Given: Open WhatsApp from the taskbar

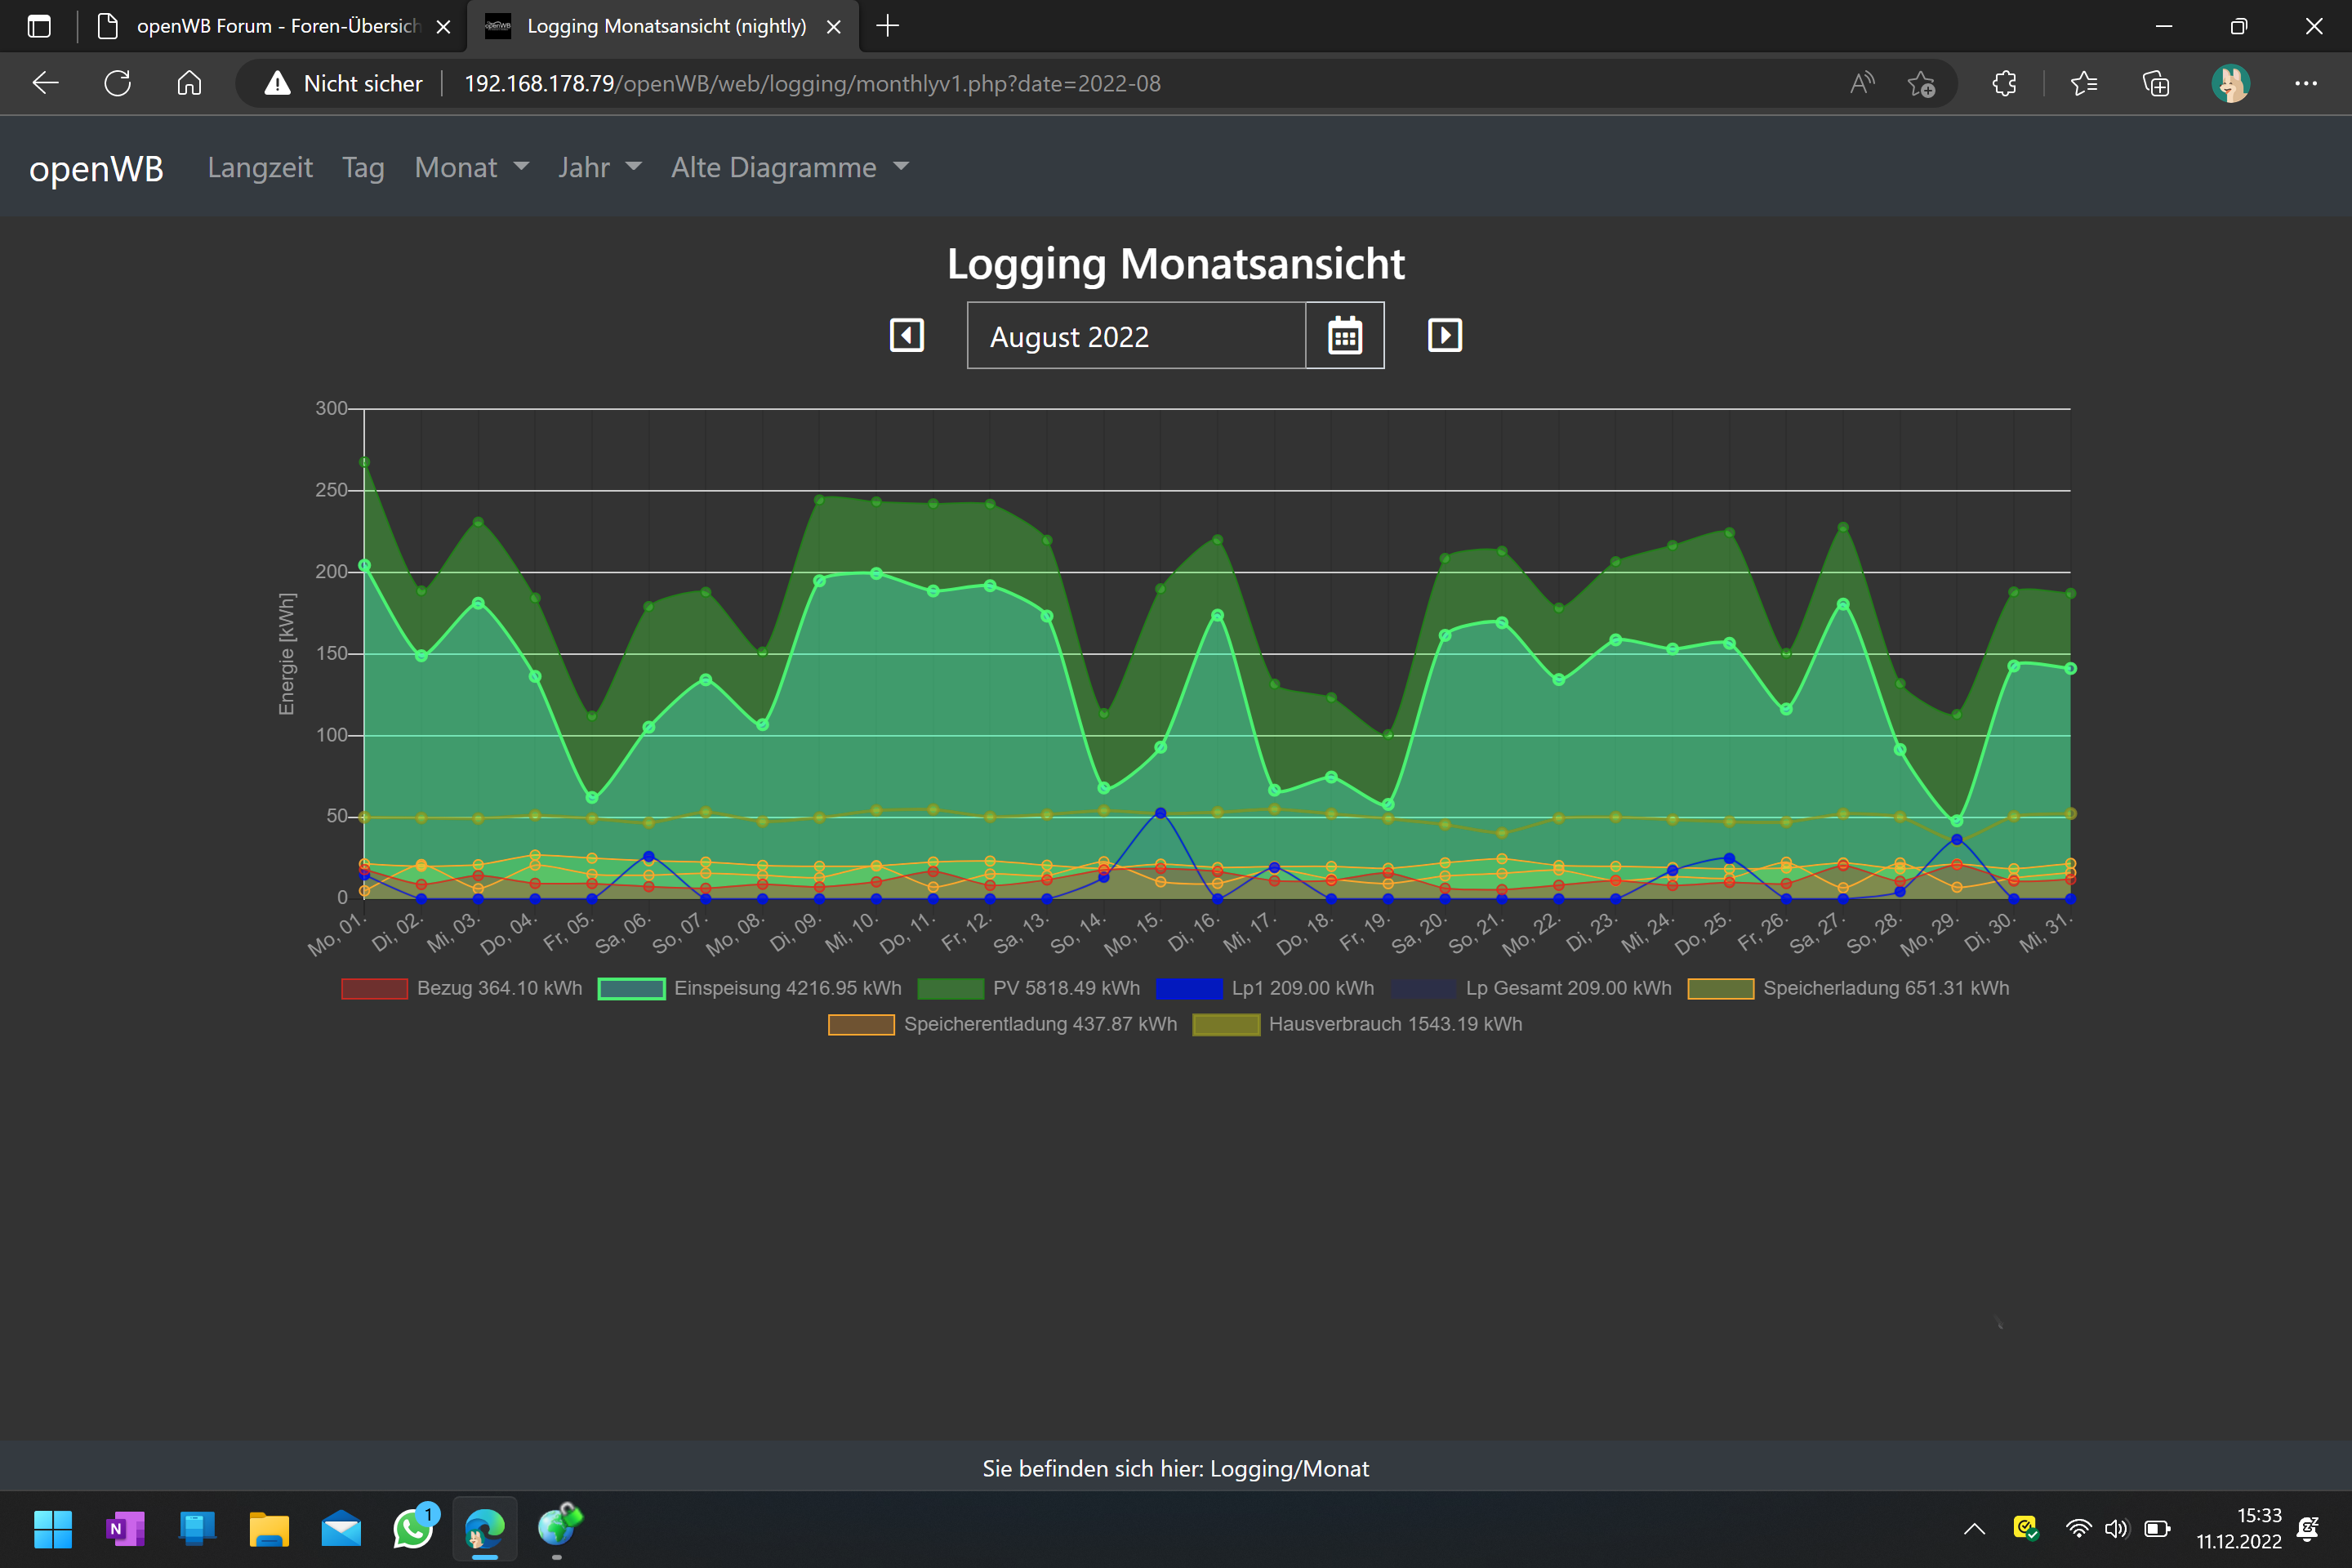Looking at the screenshot, I should (413, 1528).
